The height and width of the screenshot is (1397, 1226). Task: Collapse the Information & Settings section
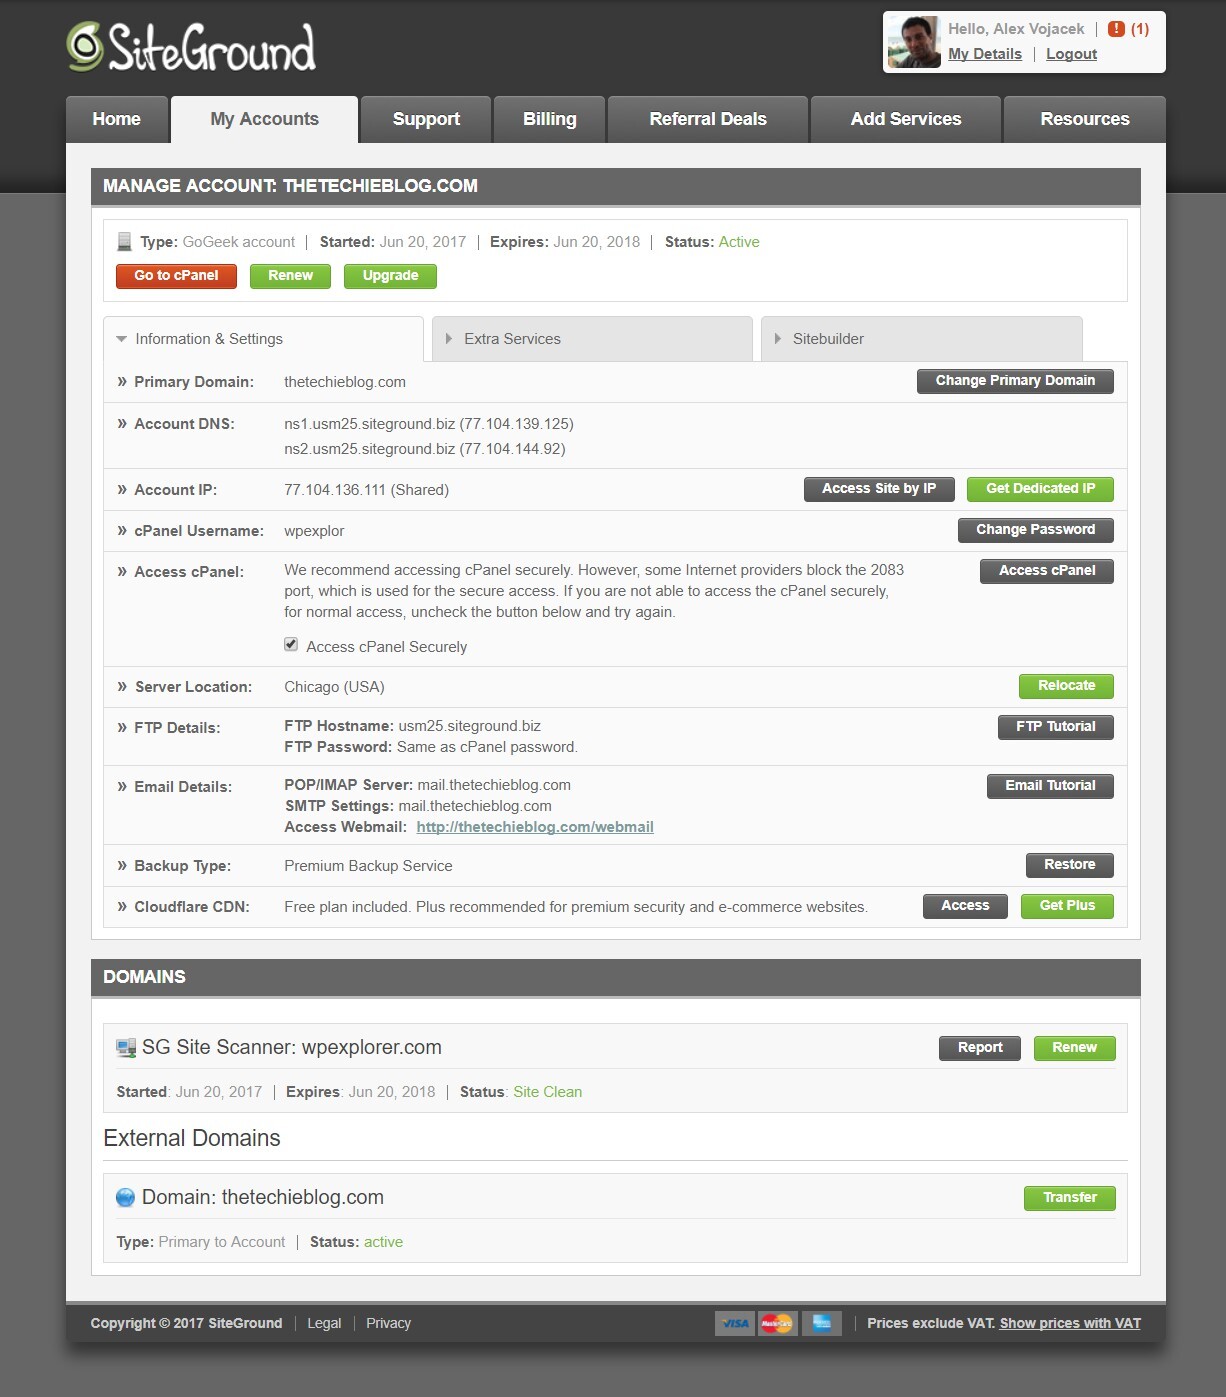tap(263, 339)
